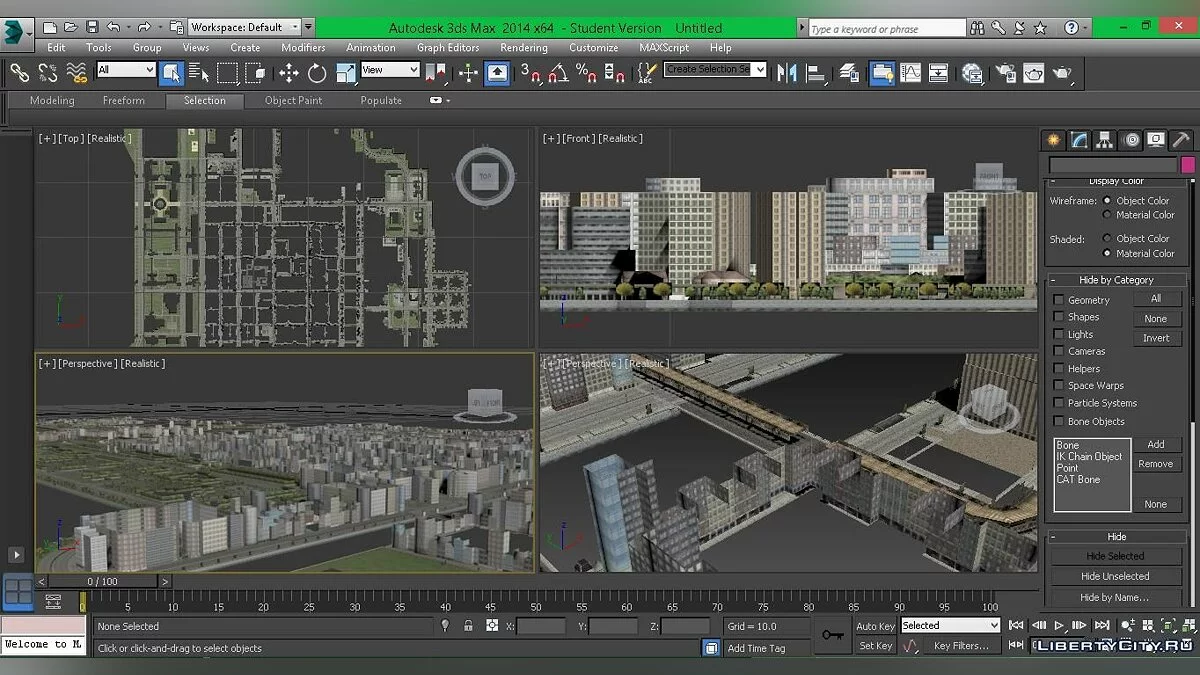Enable the Geometry hide category checkbox
Viewport: 1200px width, 675px height.
[1059, 300]
